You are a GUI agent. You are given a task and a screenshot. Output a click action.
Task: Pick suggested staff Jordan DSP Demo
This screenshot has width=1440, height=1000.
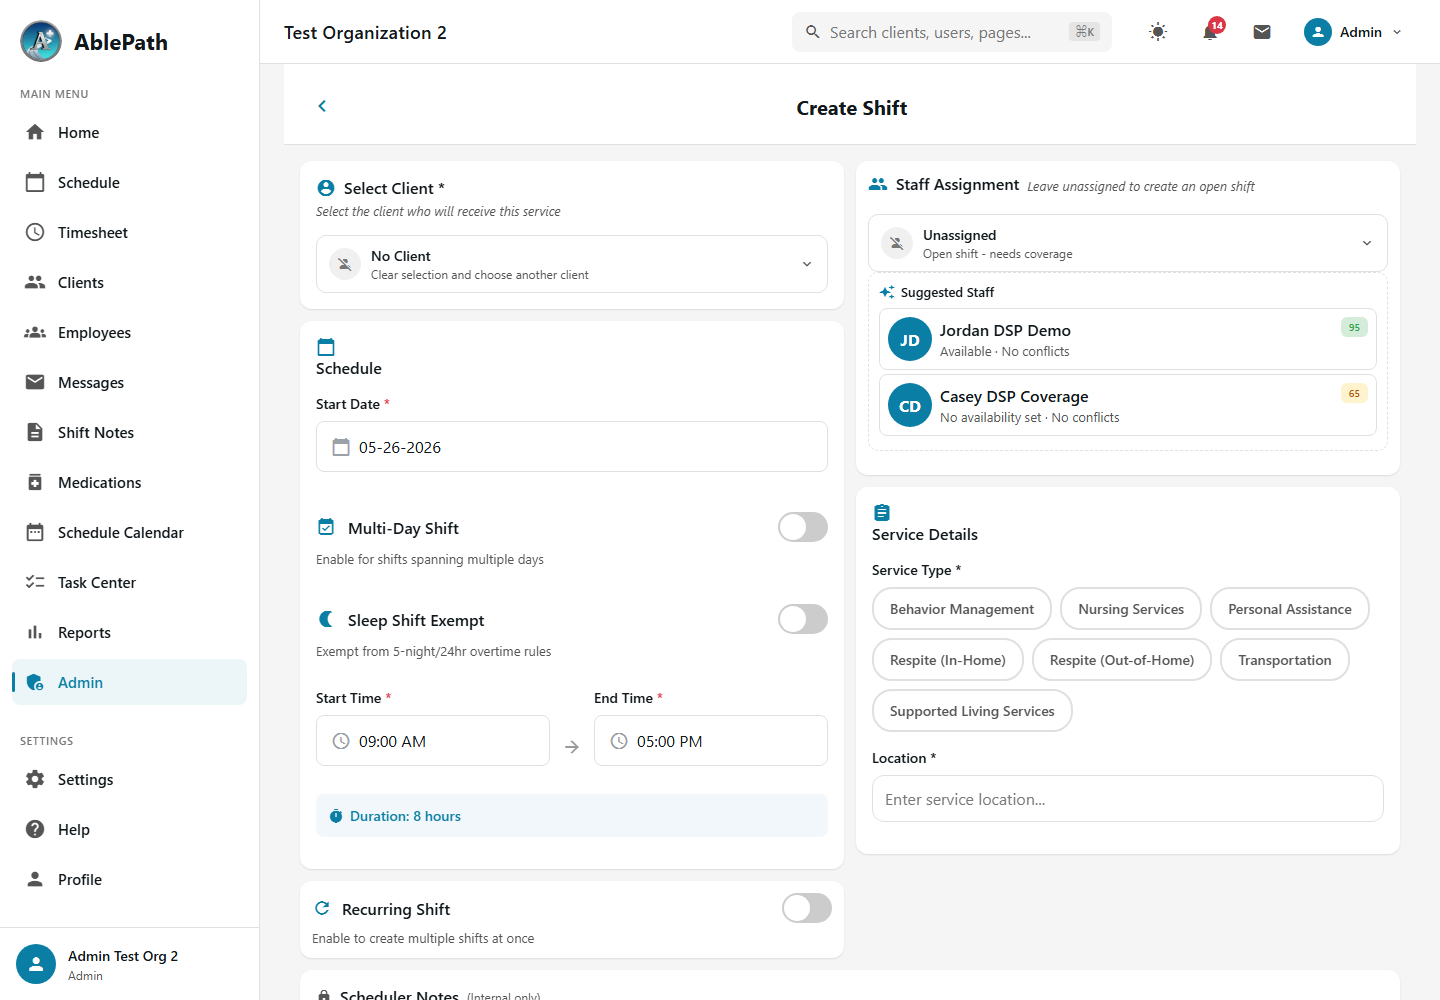(1128, 339)
